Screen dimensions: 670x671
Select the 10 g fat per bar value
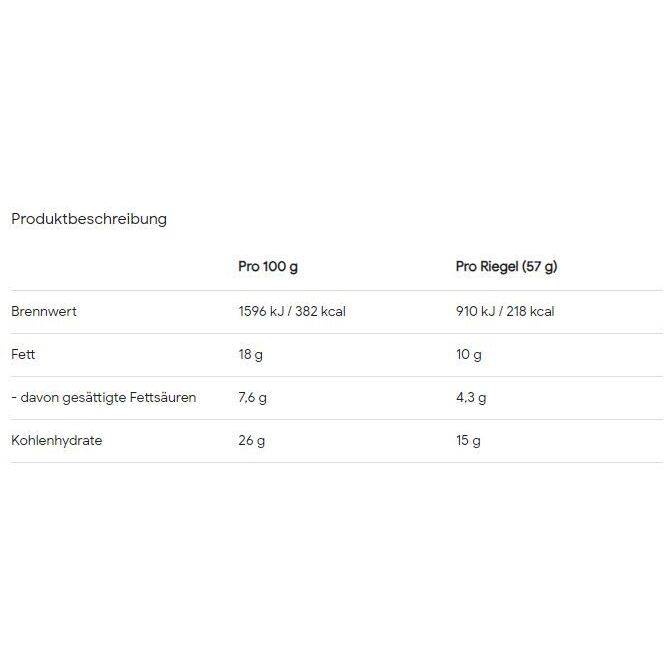pos(469,355)
